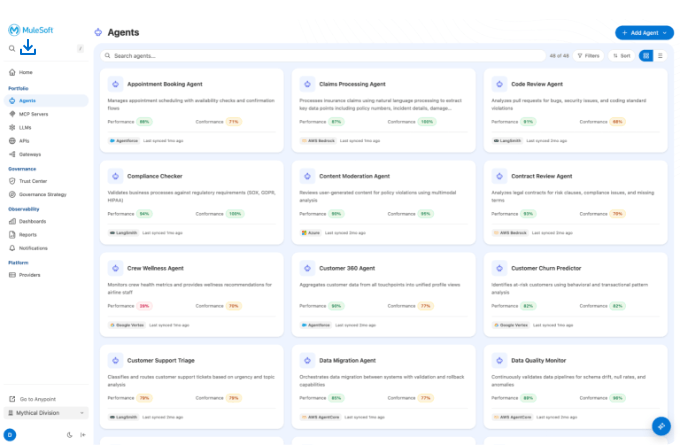
Task: Click the Appointment Booking Agent card icon
Action: click(115, 84)
